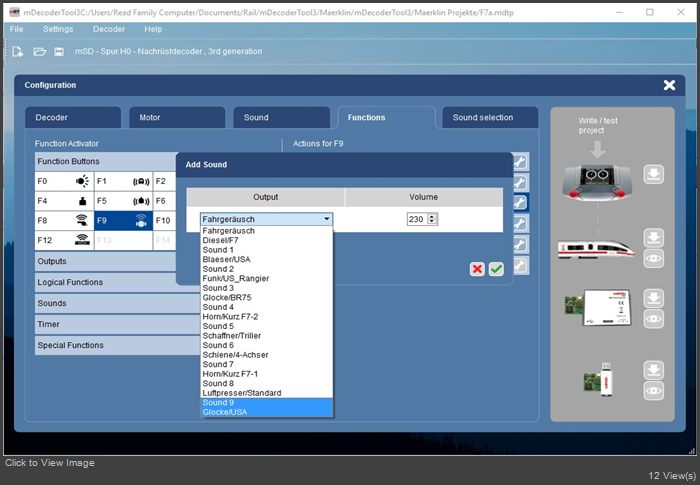This screenshot has height=485, width=700.
Task: Choose Sound 4 from the list
Action: point(267,307)
